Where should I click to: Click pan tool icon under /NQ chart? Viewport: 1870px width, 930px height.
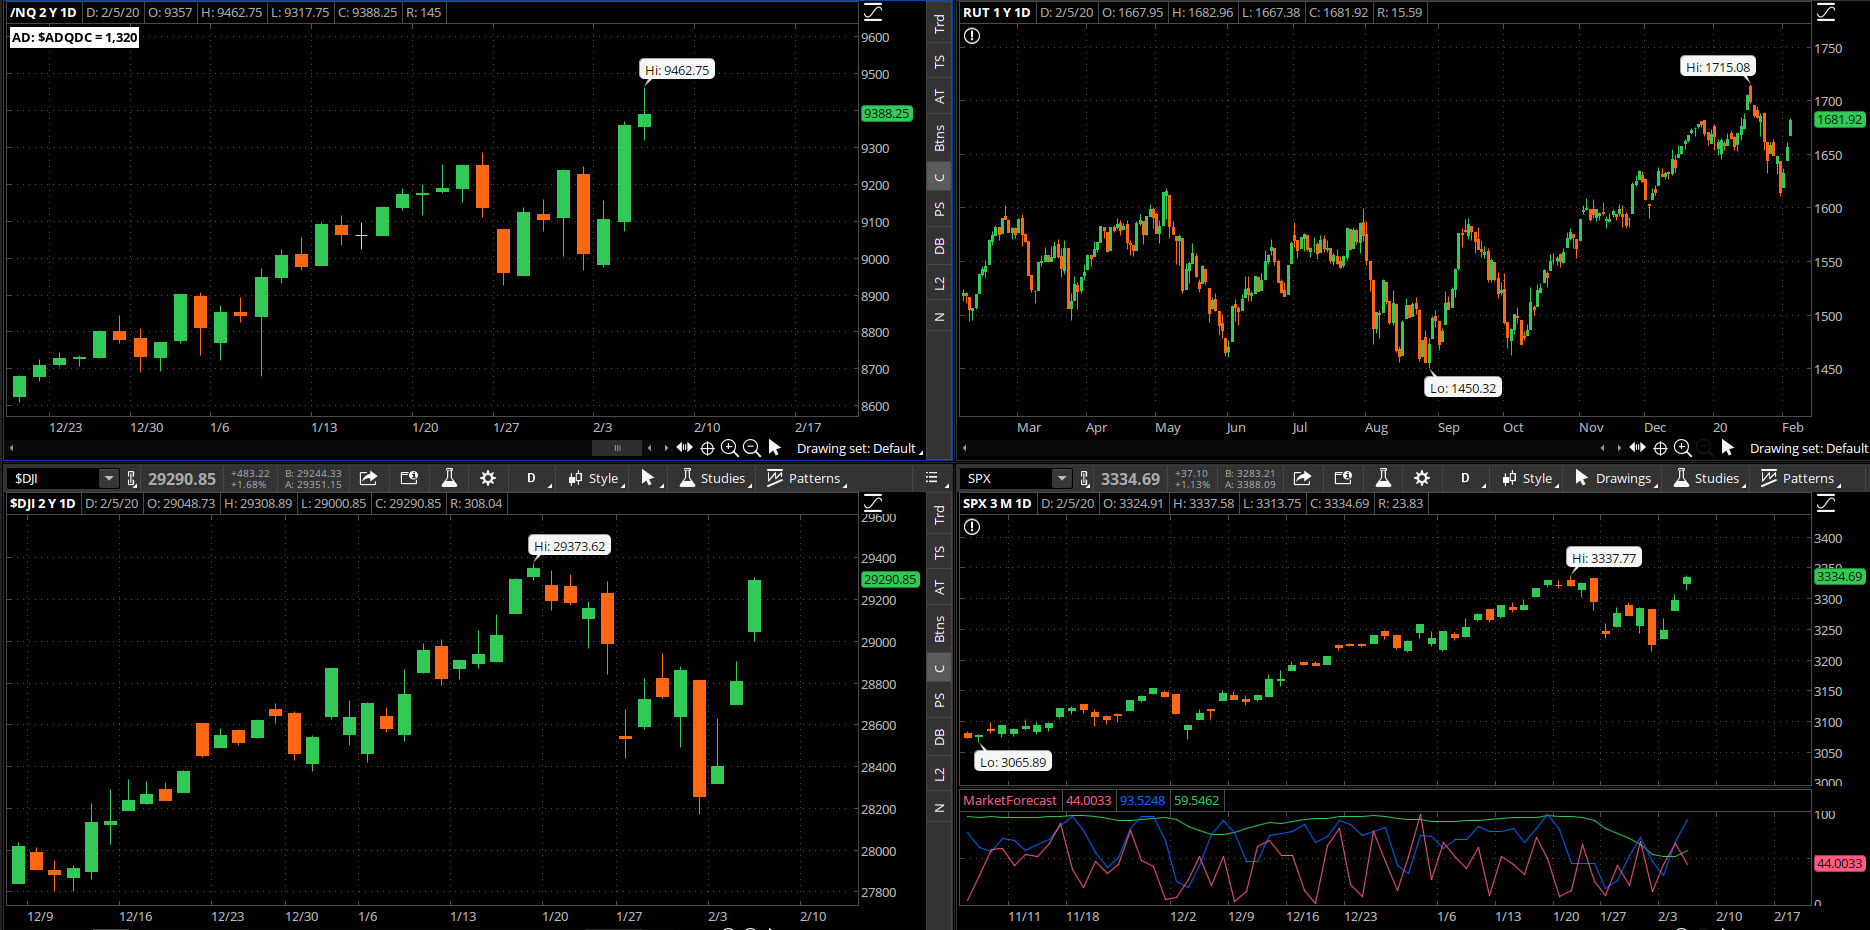(x=684, y=447)
